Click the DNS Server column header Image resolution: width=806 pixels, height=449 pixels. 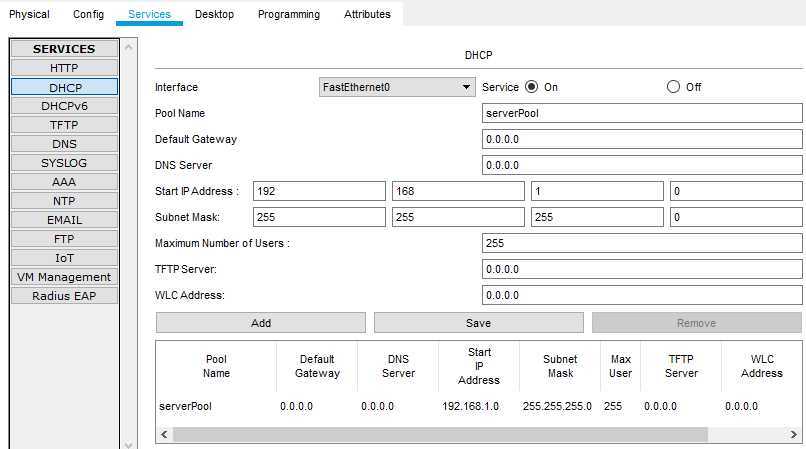click(398, 366)
